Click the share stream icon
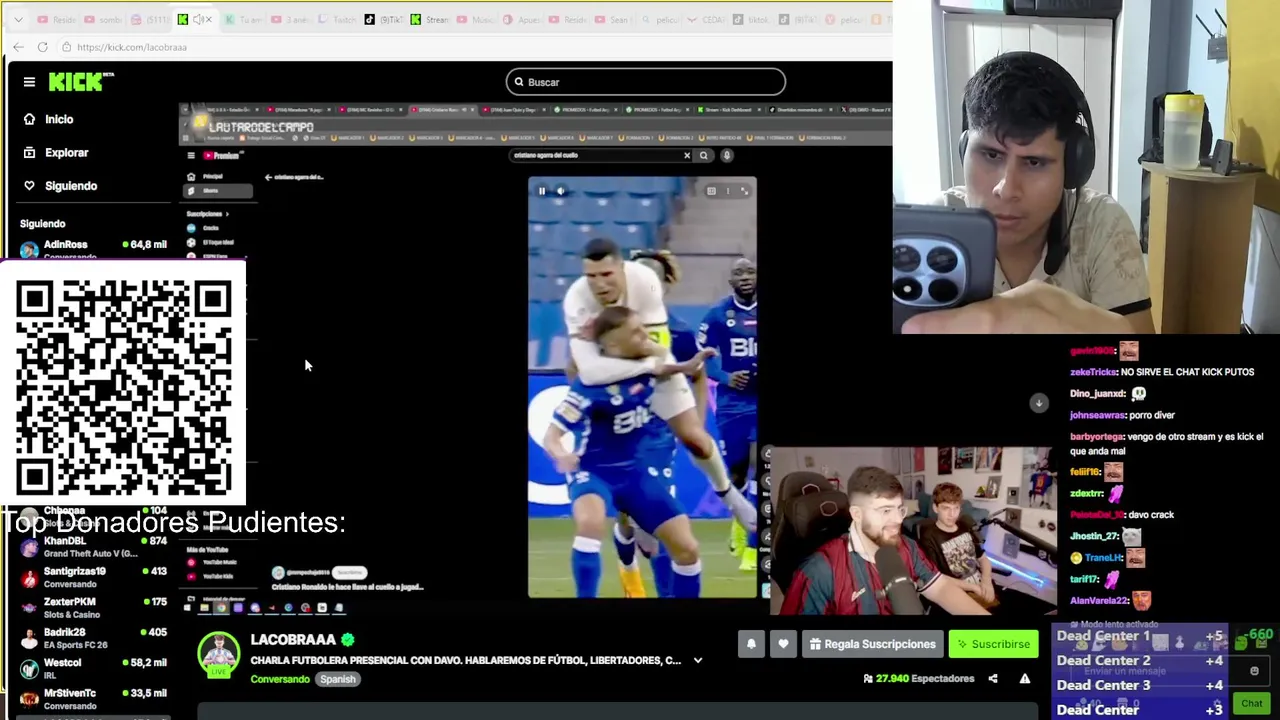The height and width of the screenshot is (720, 1280). [993, 679]
